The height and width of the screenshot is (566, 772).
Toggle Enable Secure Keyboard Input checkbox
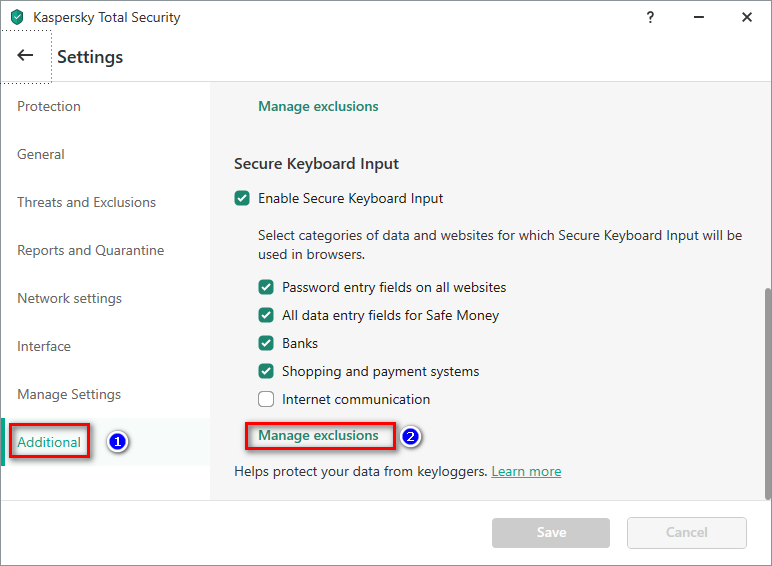pyautogui.click(x=242, y=198)
